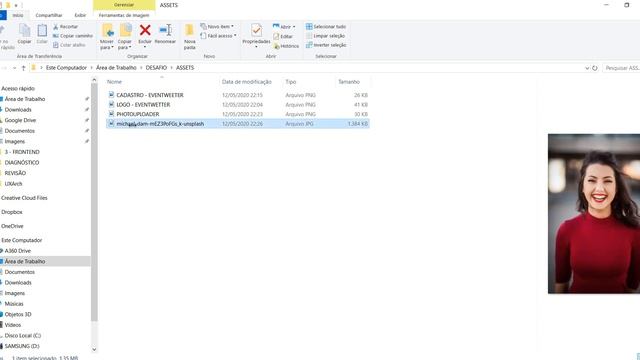Screen dimensions: 640x360
Task: Open the Novo item dropdown
Action: coord(217,27)
